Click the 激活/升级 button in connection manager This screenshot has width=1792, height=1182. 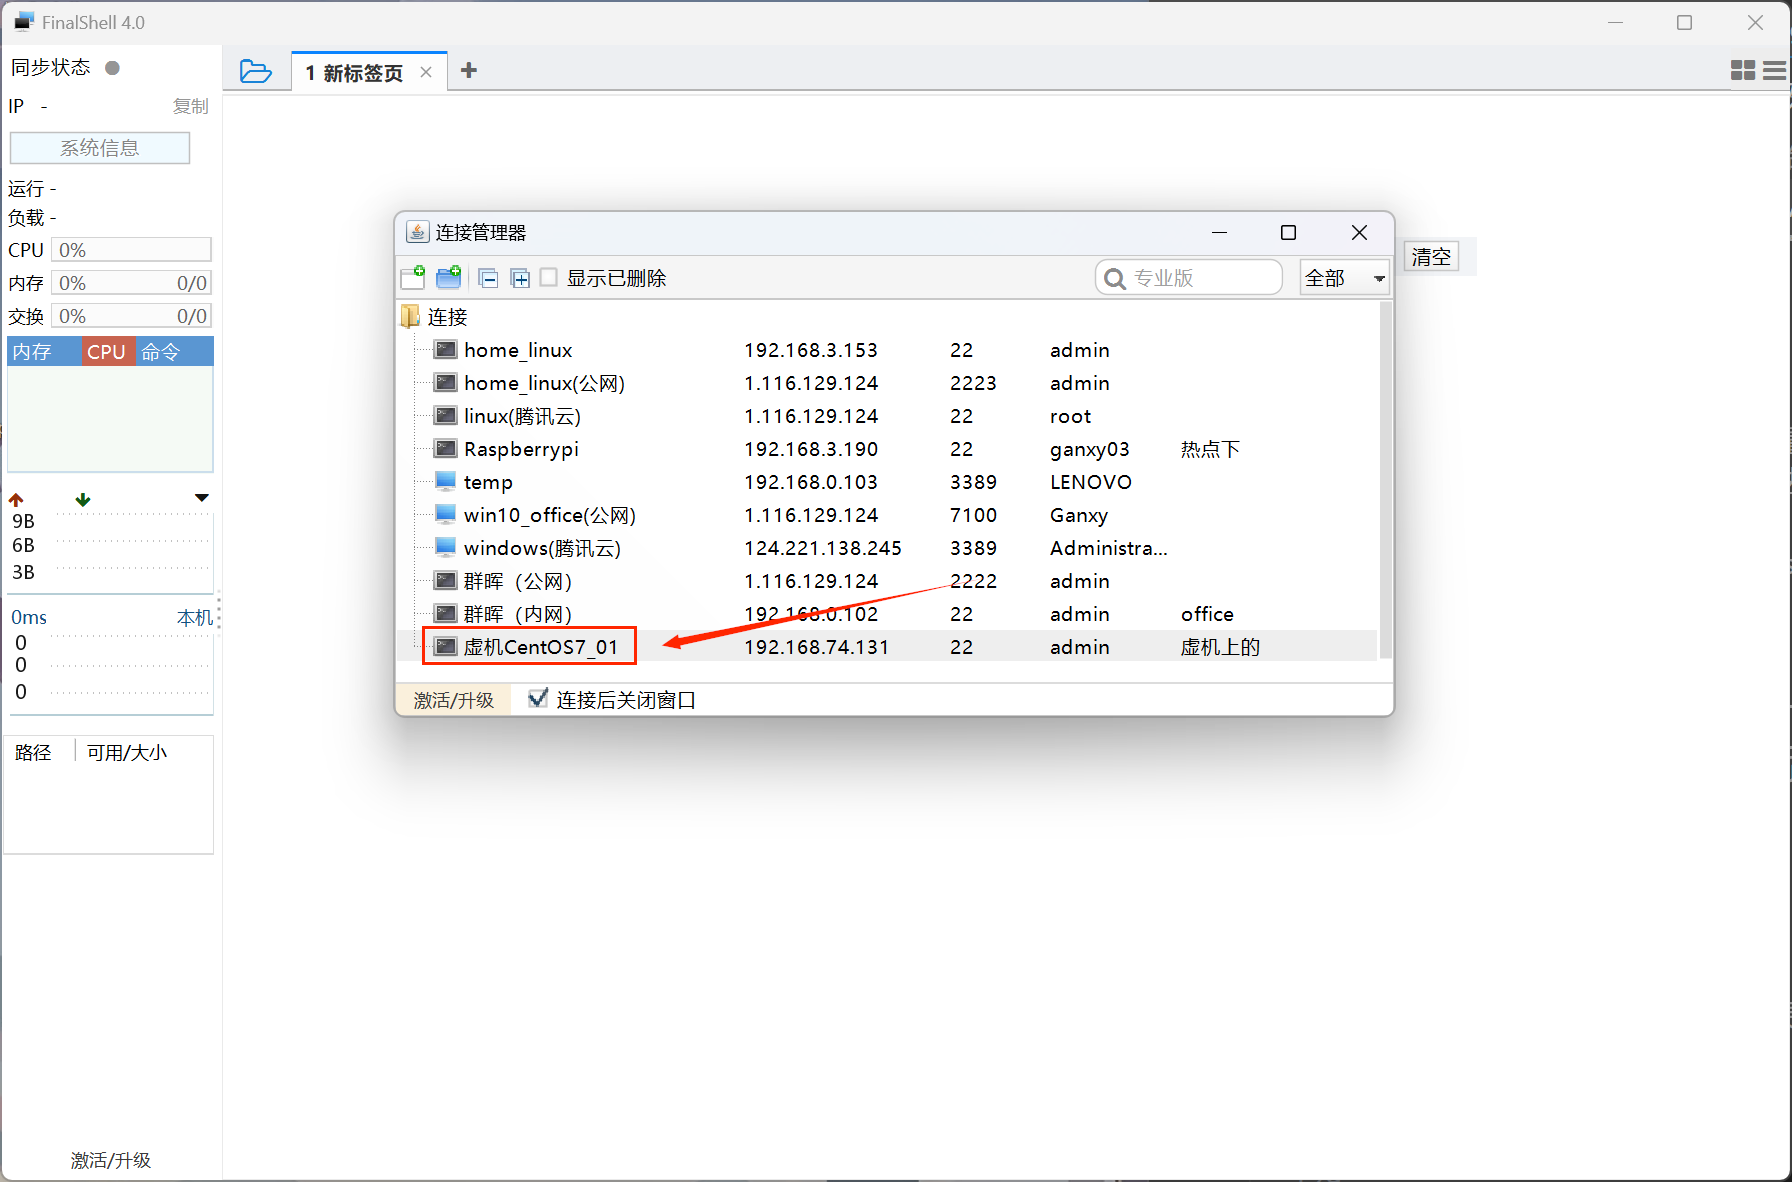click(454, 700)
